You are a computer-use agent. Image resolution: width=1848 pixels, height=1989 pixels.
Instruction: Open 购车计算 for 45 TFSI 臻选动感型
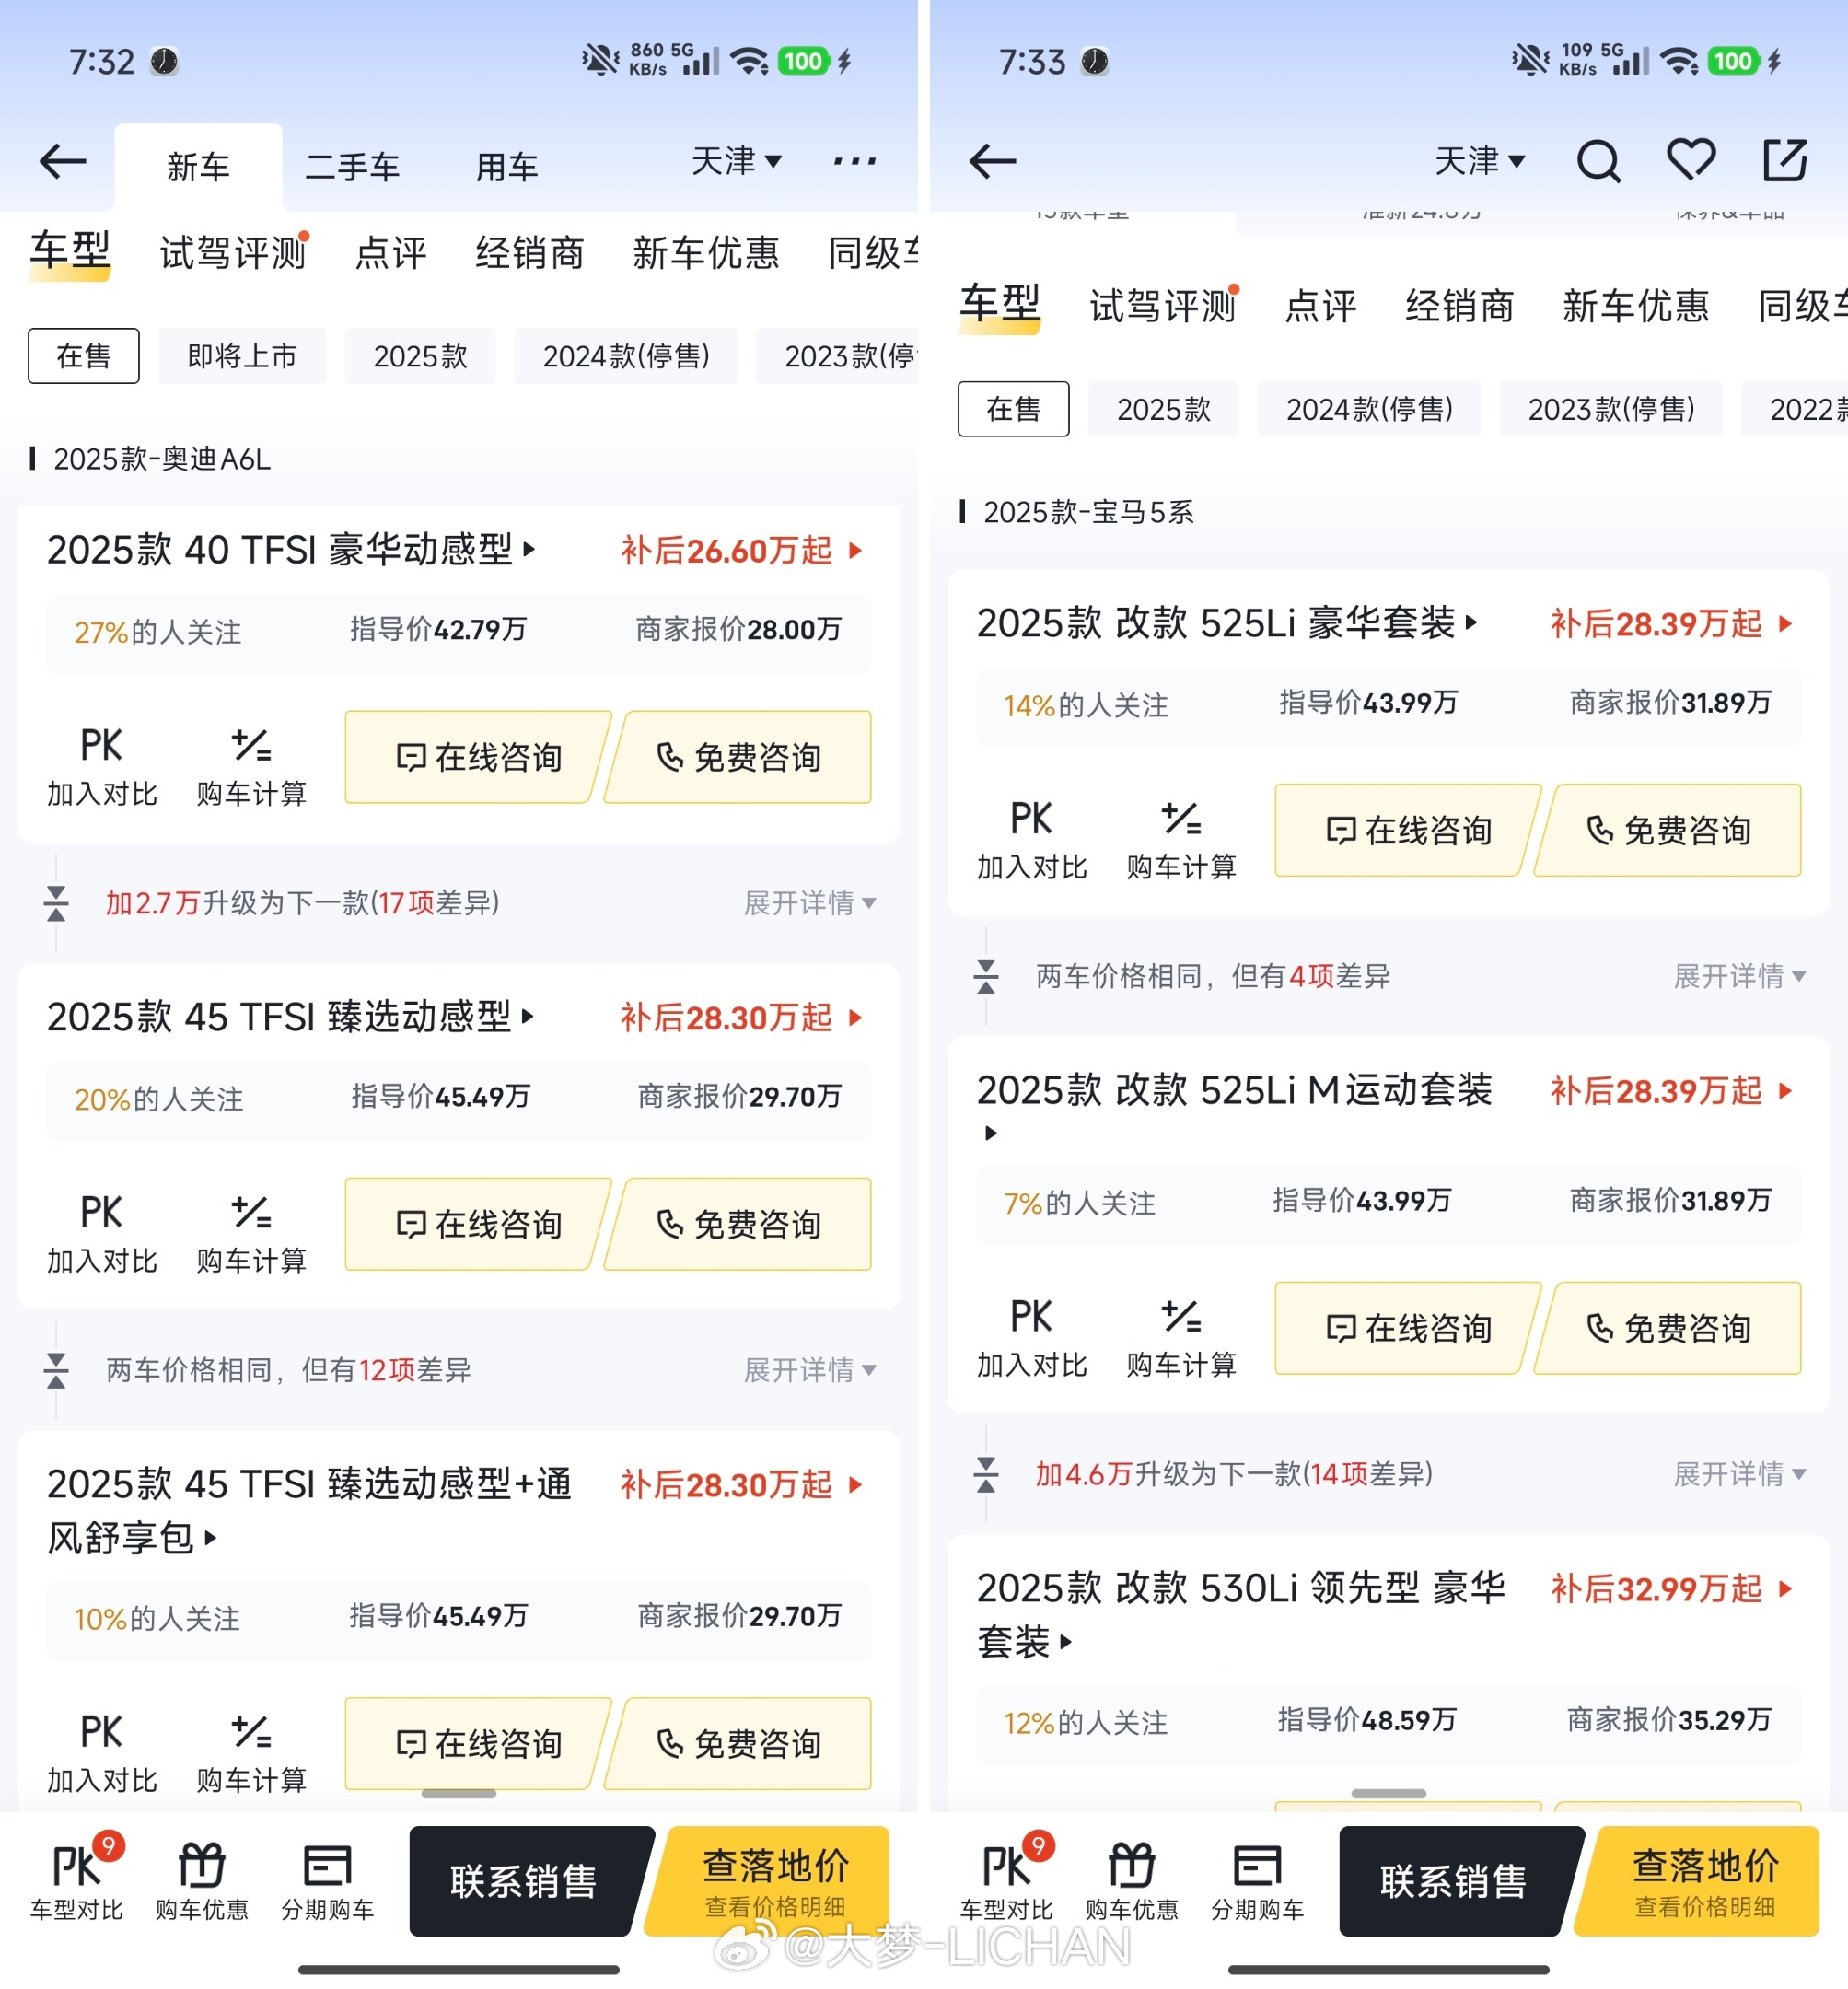point(251,1233)
